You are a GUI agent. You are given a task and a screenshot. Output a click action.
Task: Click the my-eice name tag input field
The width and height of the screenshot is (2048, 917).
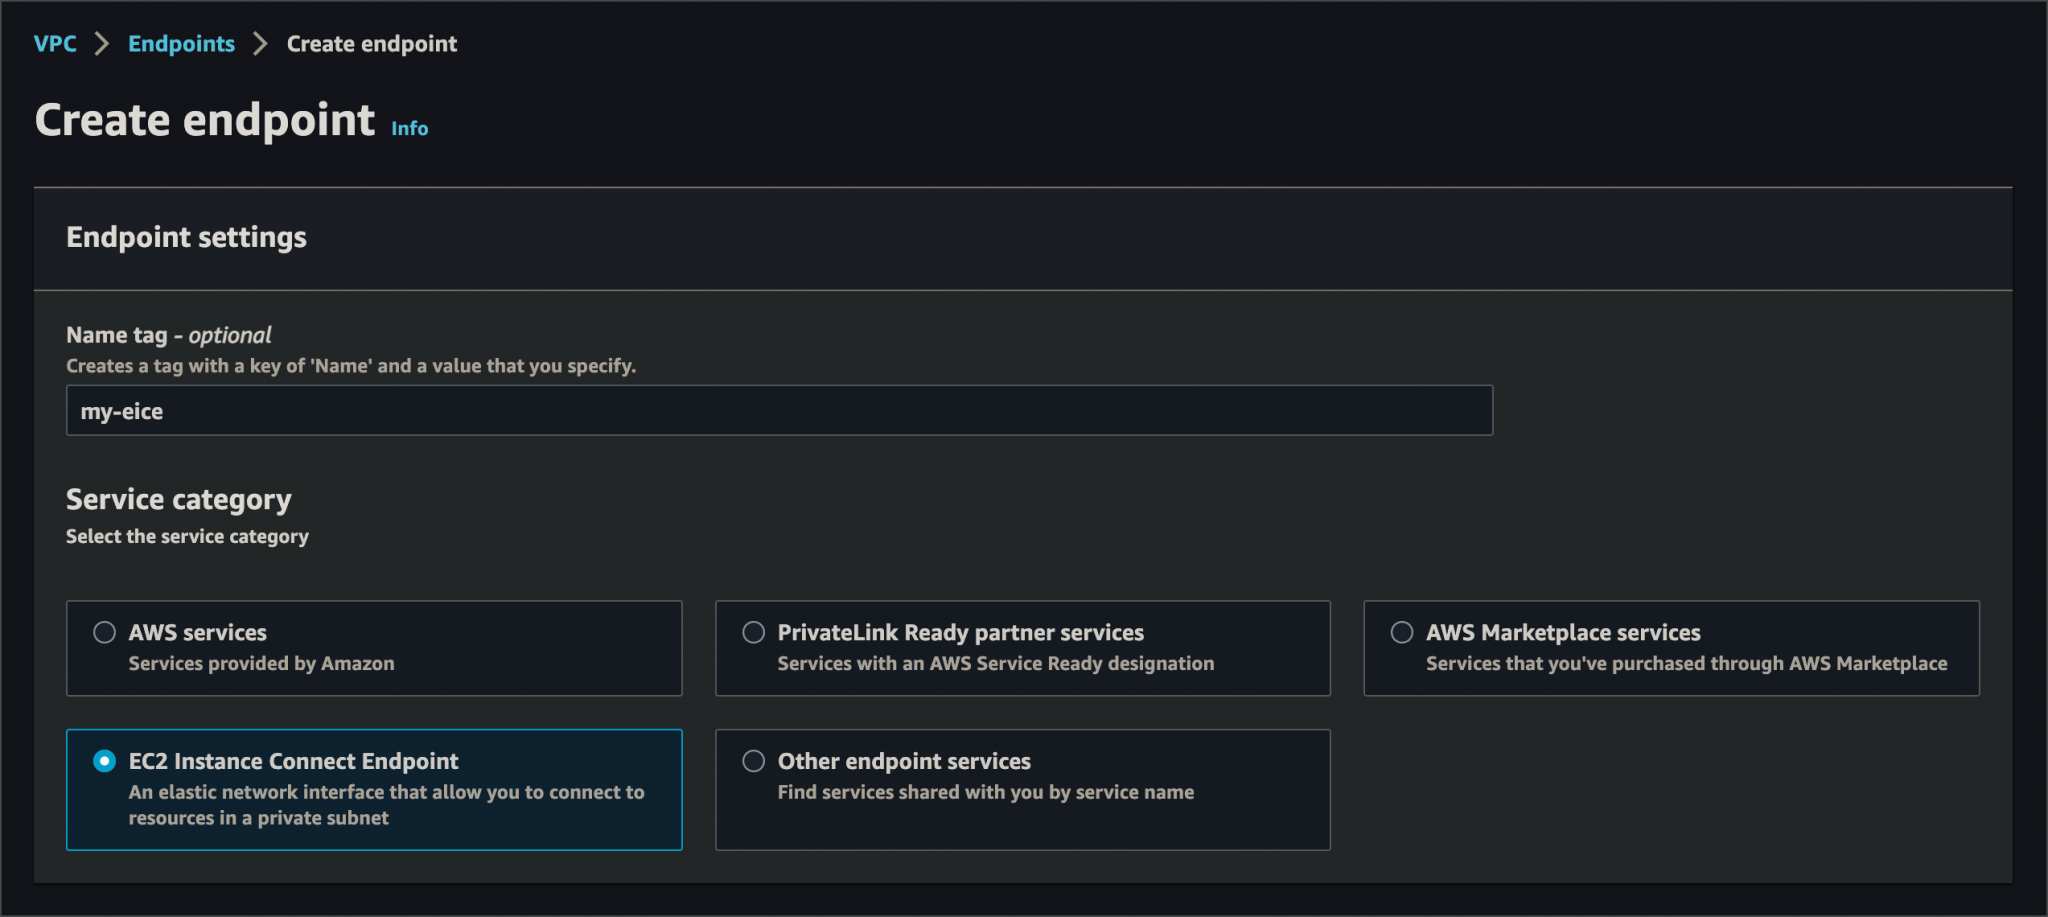[x=778, y=410]
